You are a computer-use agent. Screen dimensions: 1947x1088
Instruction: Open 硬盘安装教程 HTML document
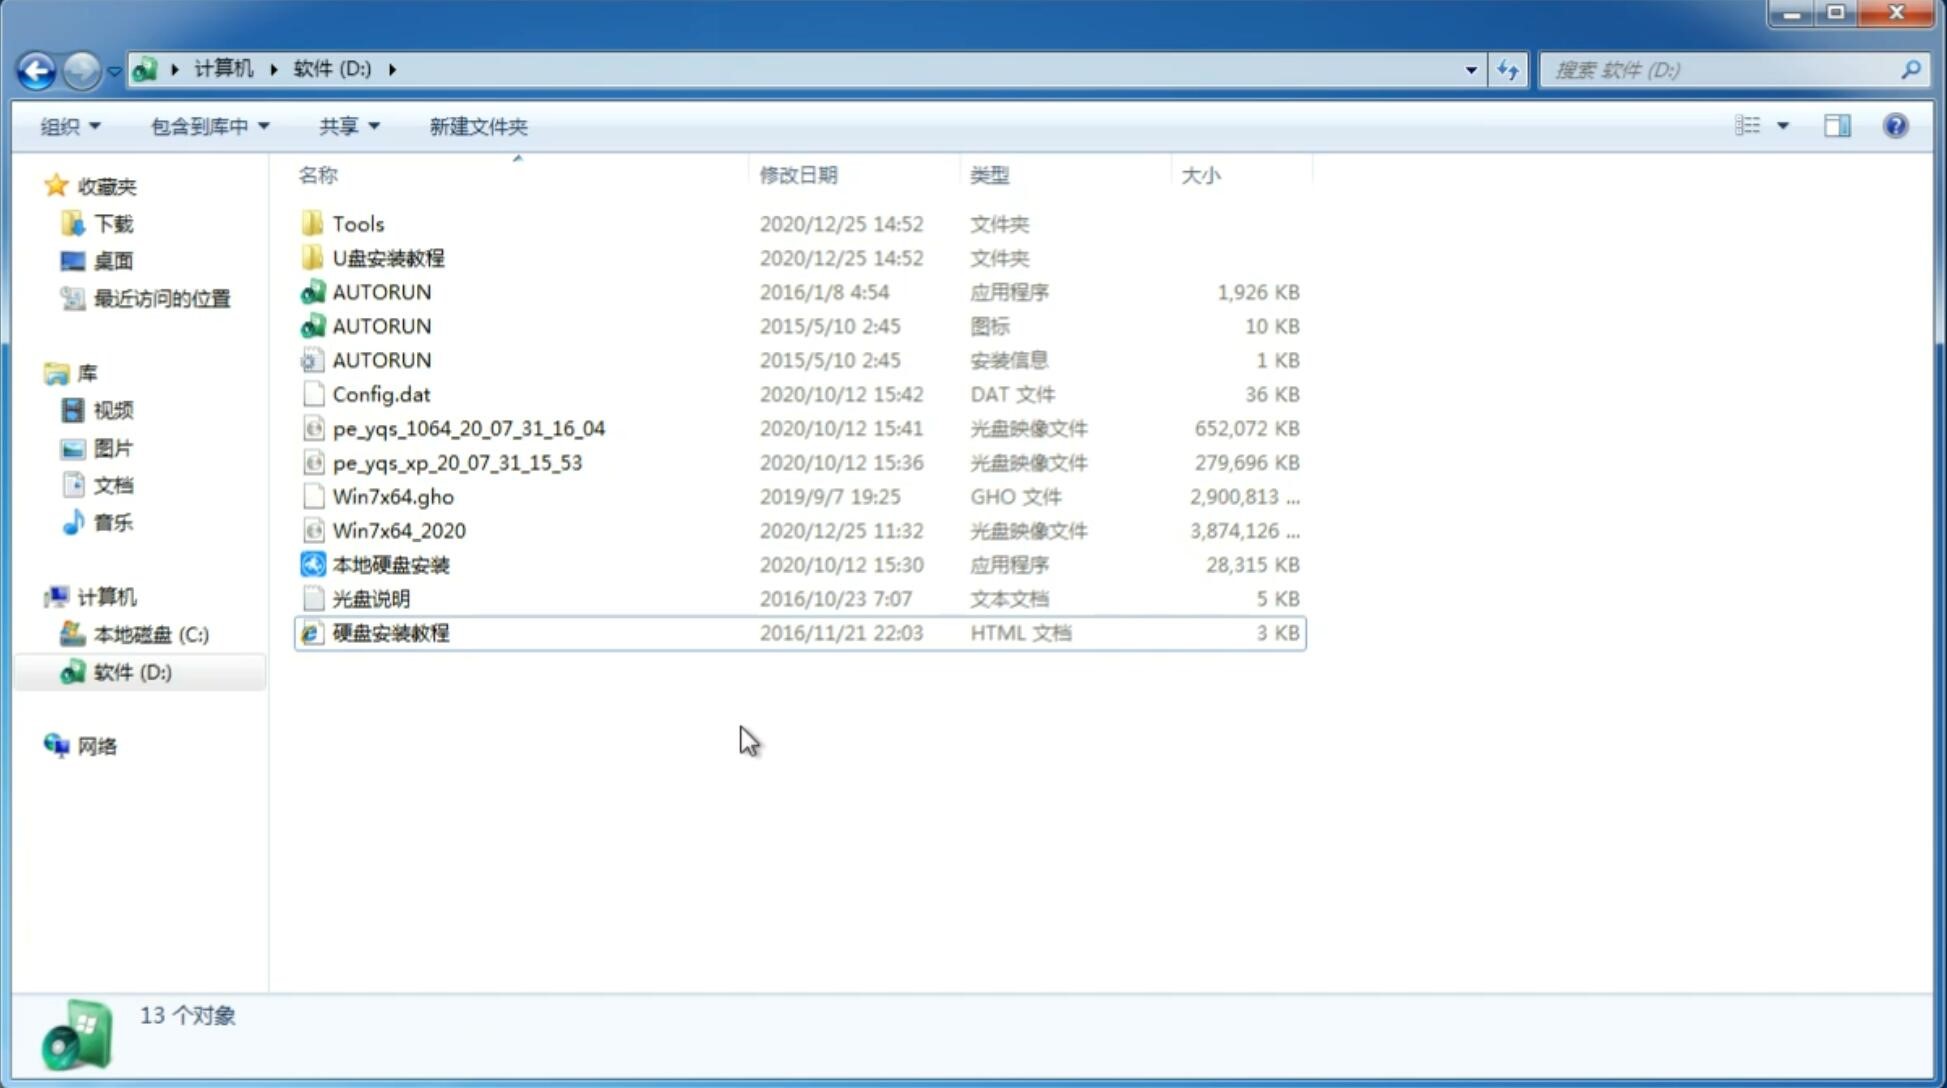[390, 632]
